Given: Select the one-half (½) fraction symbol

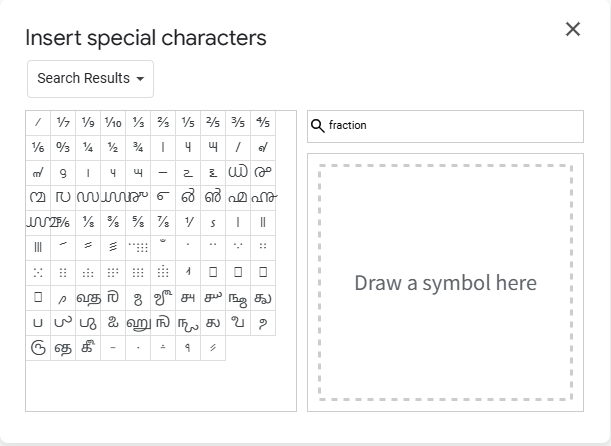Looking at the screenshot, I should (x=113, y=148).
